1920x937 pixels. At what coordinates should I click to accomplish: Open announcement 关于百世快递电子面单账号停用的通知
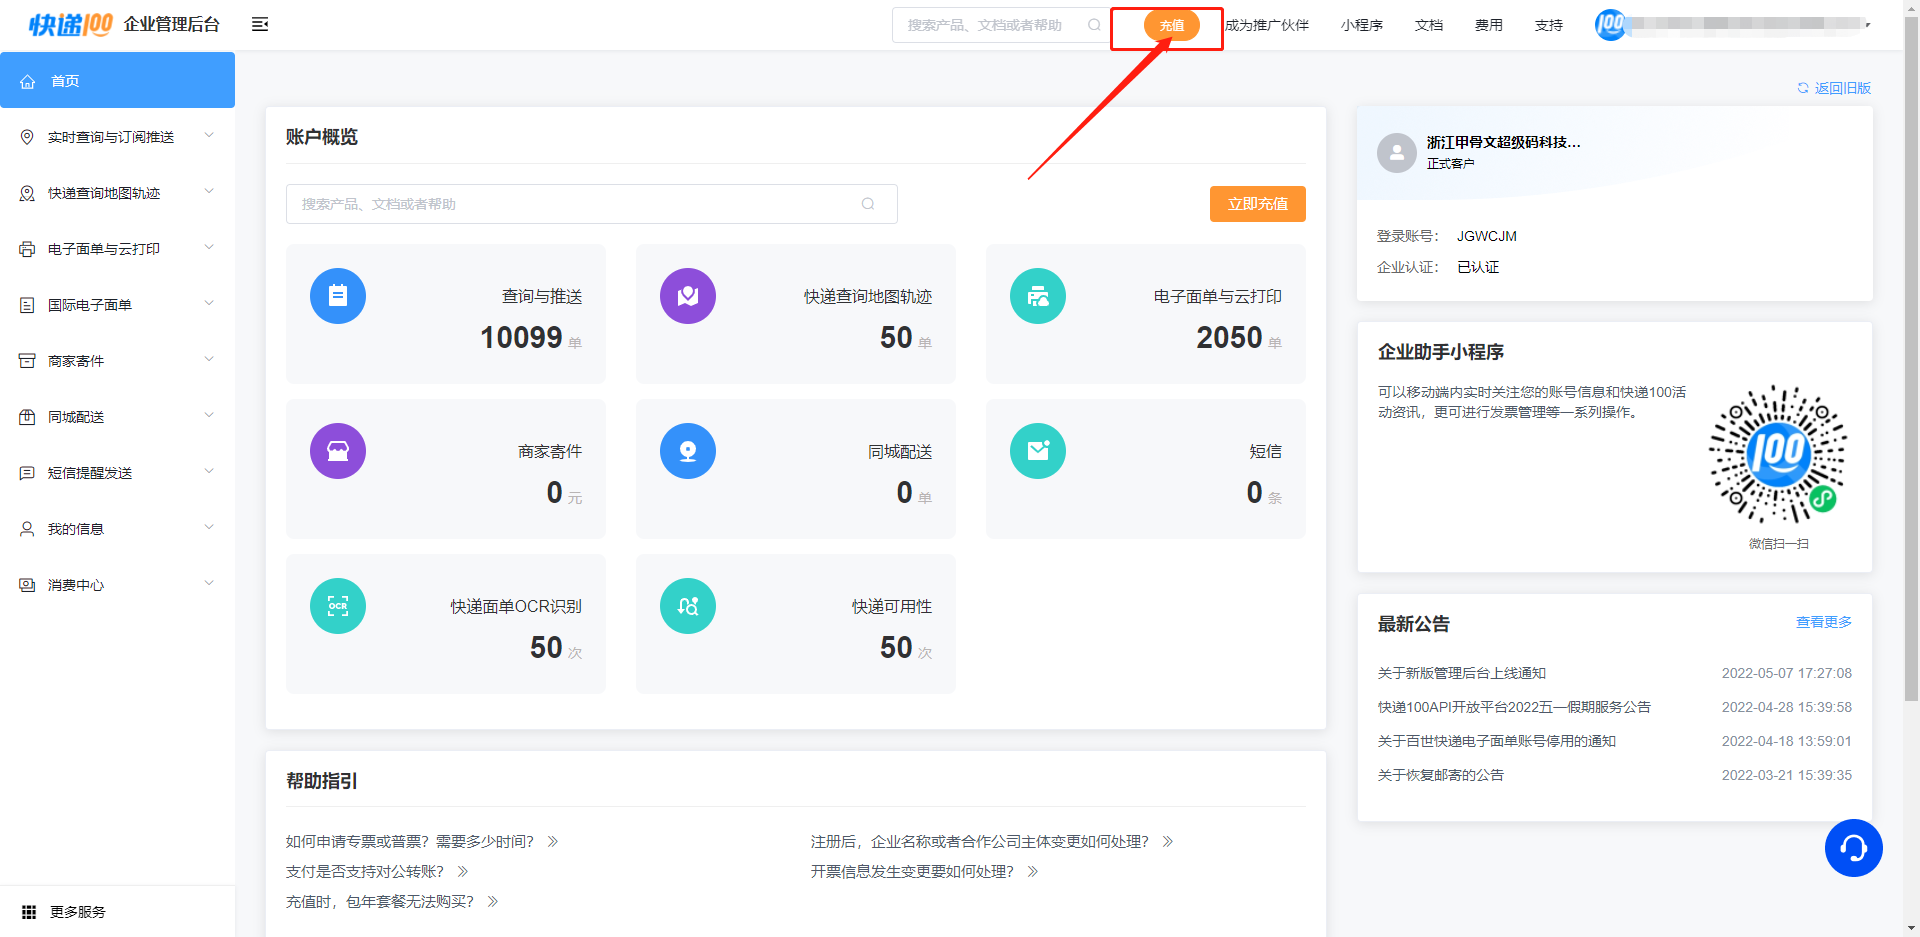tap(1497, 741)
